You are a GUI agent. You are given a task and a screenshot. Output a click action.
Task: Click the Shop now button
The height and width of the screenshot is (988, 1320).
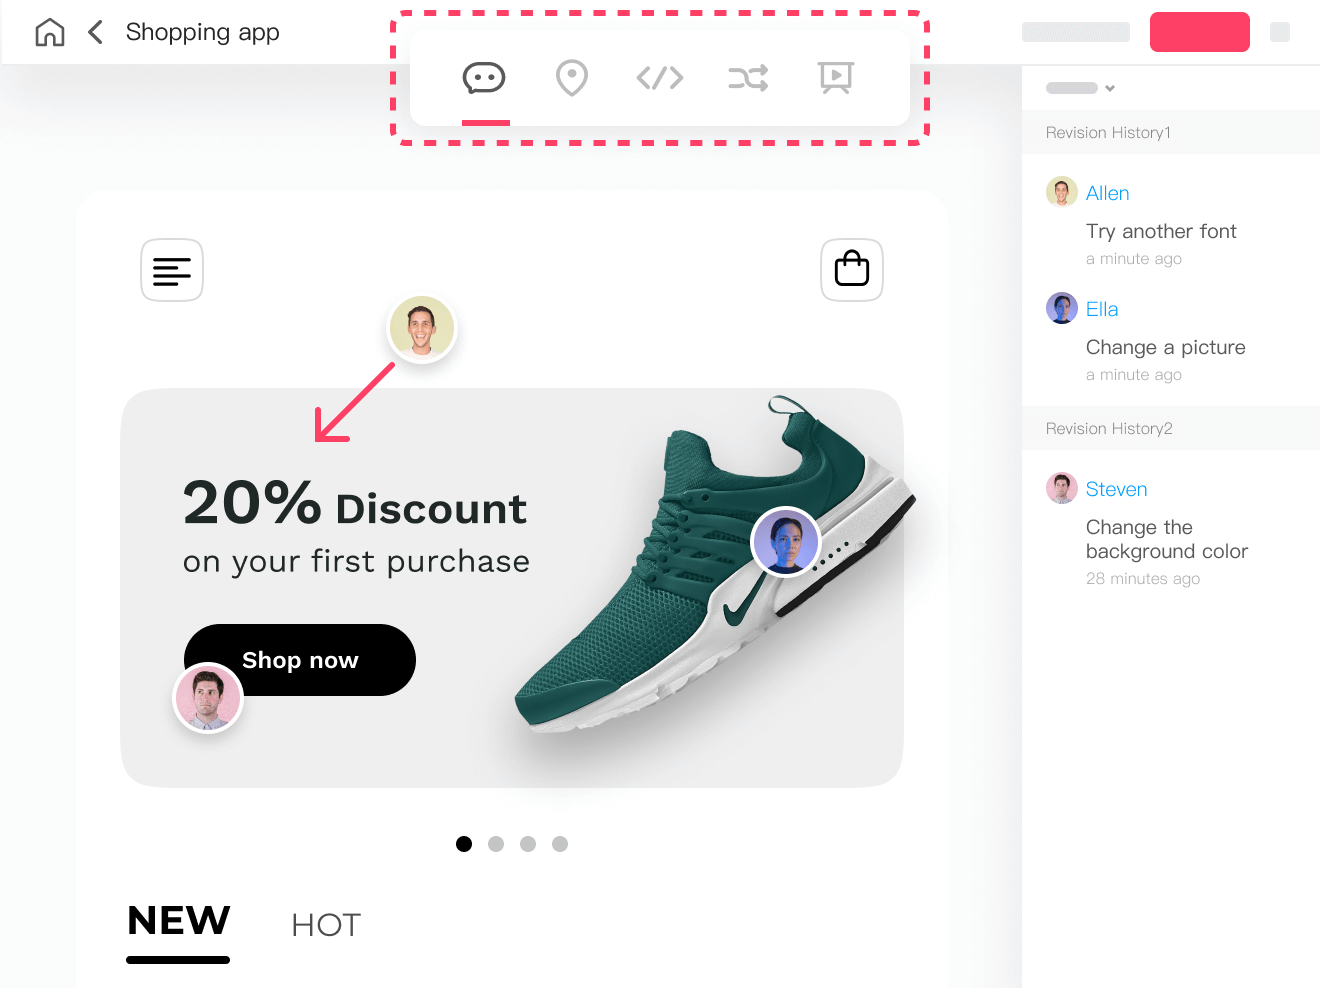(300, 660)
